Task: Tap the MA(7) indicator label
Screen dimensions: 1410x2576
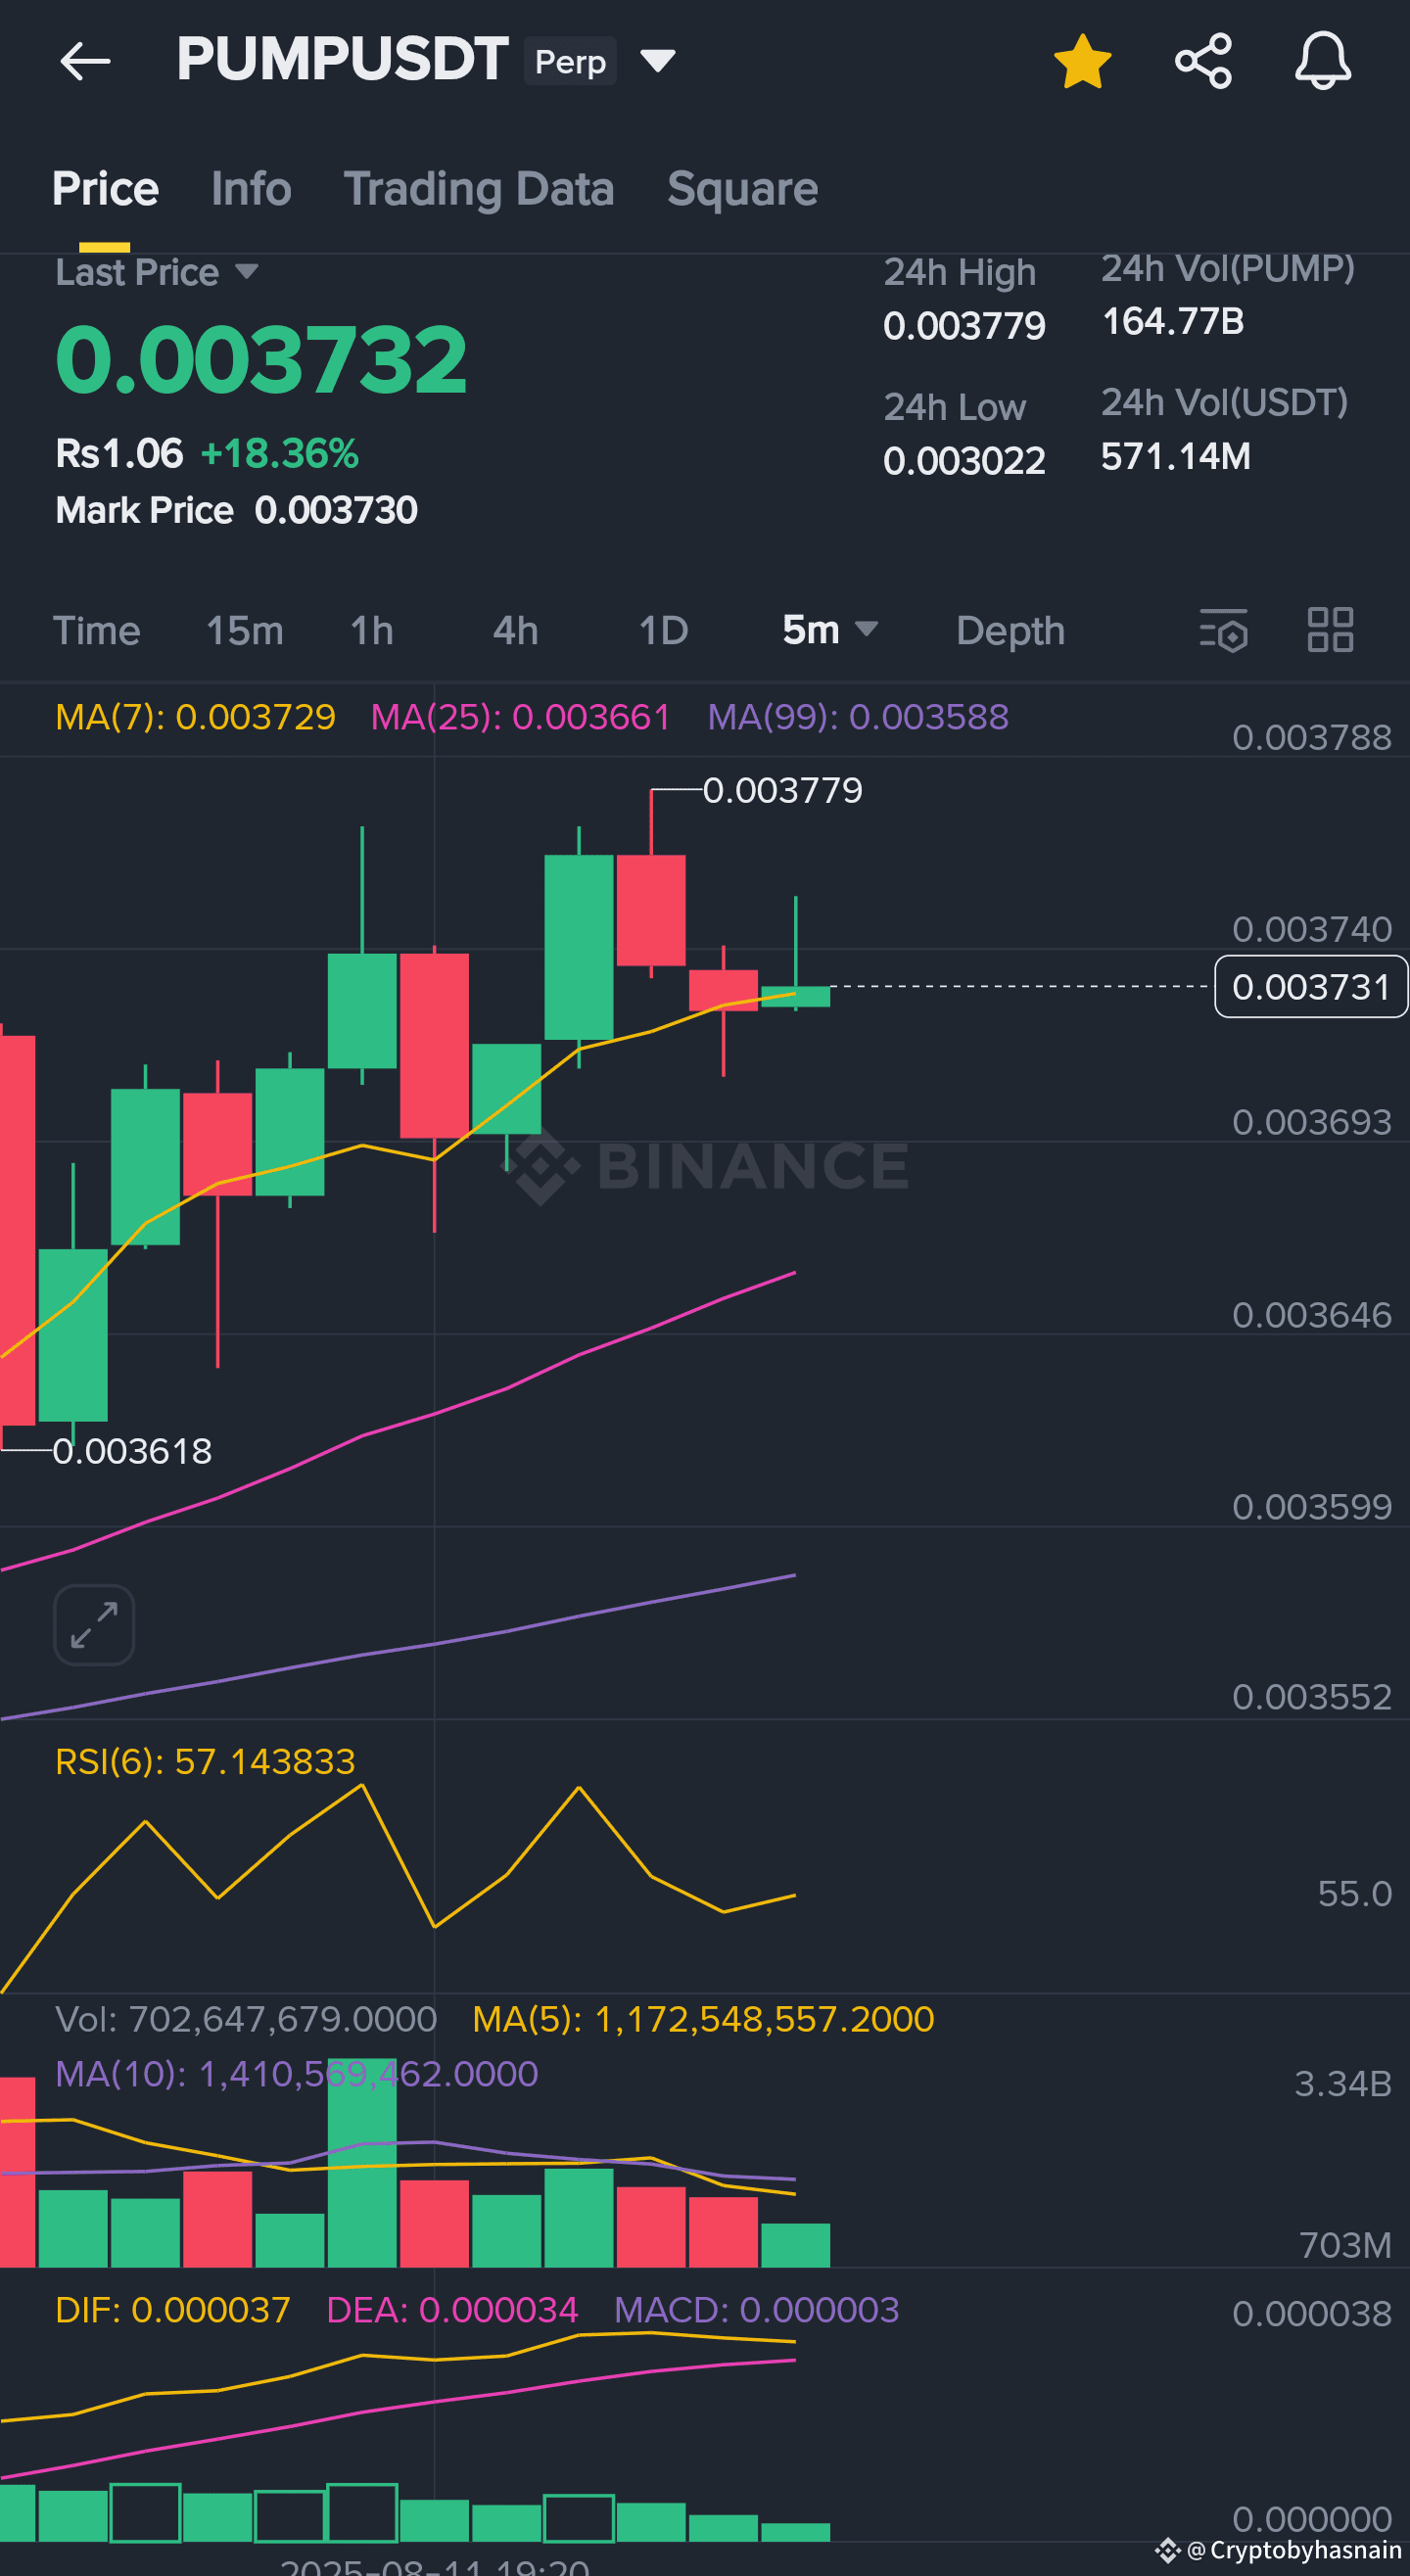Action: [195, 717]
